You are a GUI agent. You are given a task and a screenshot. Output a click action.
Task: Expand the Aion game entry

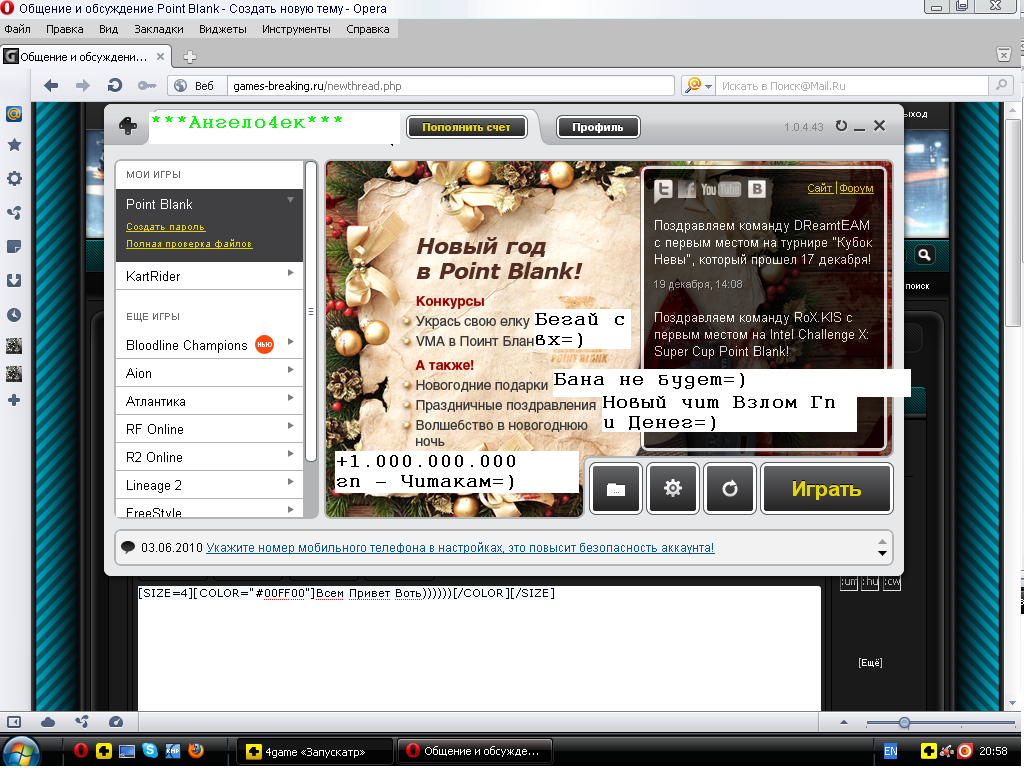[291, 370]
